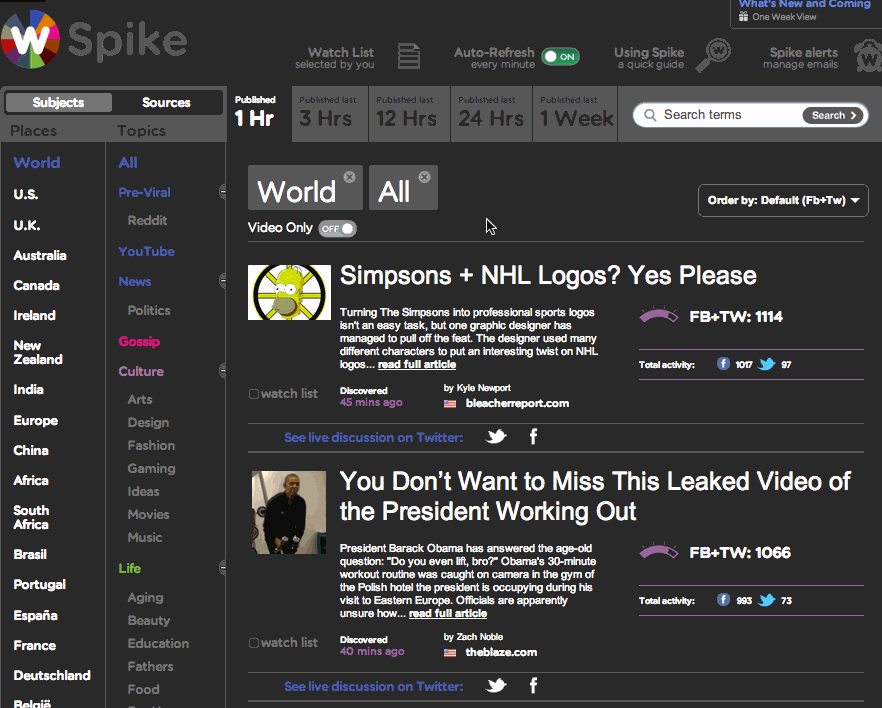This screenshot has width=882, height=708.
Task: Click the Spike W logo
Action: click(30, 40)
